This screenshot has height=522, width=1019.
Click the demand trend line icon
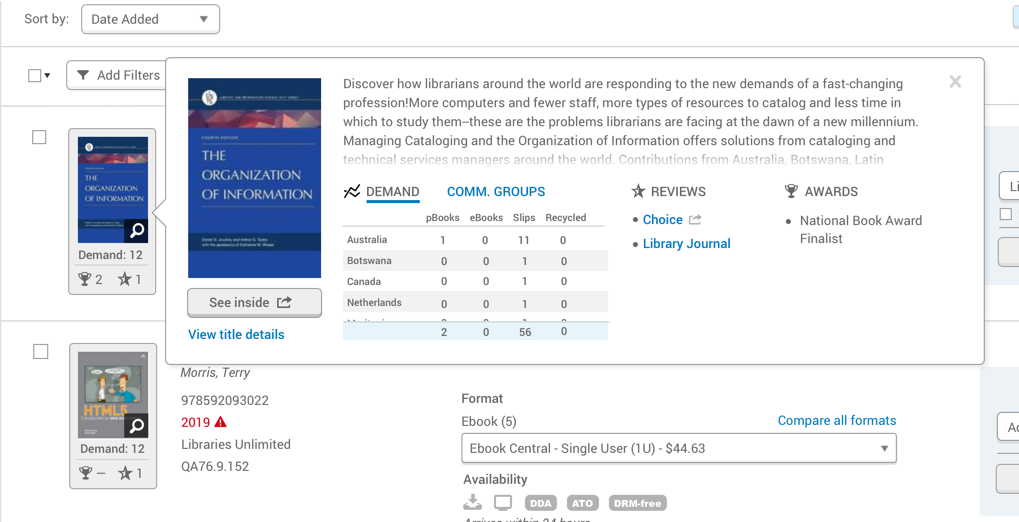[x=352, y=192]
